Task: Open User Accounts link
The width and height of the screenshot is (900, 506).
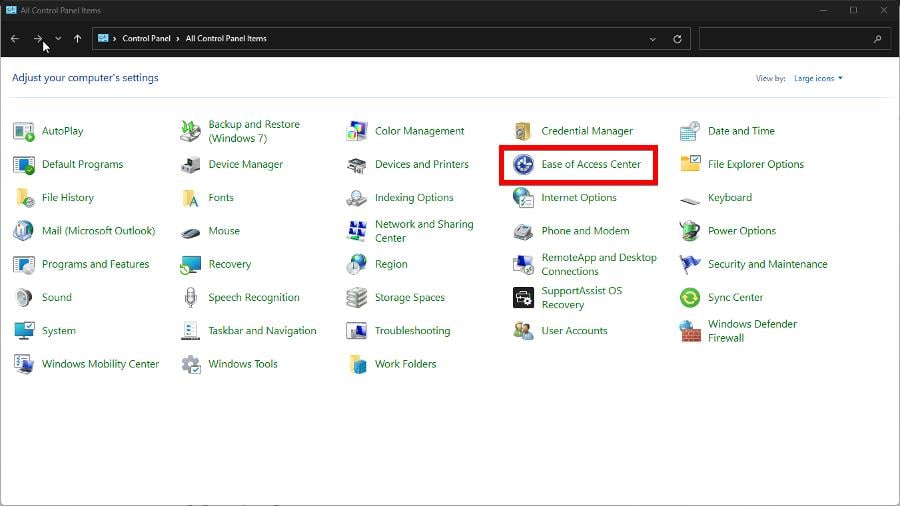Action: coord(574,330)
